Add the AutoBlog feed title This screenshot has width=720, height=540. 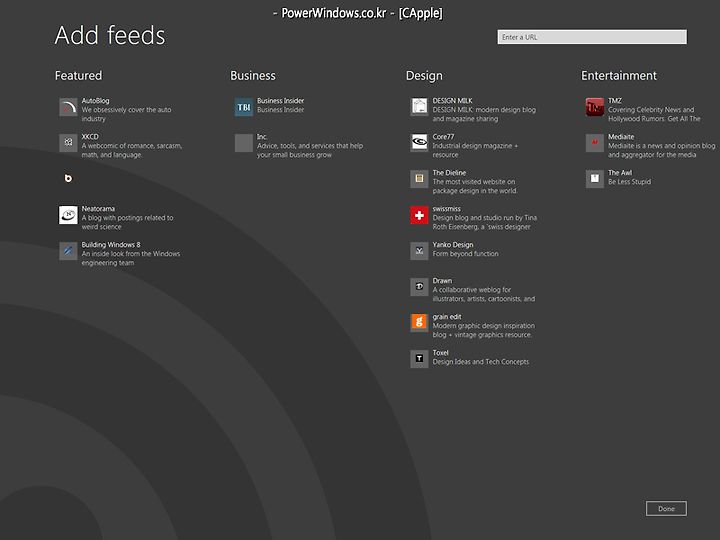pos(96,101)
